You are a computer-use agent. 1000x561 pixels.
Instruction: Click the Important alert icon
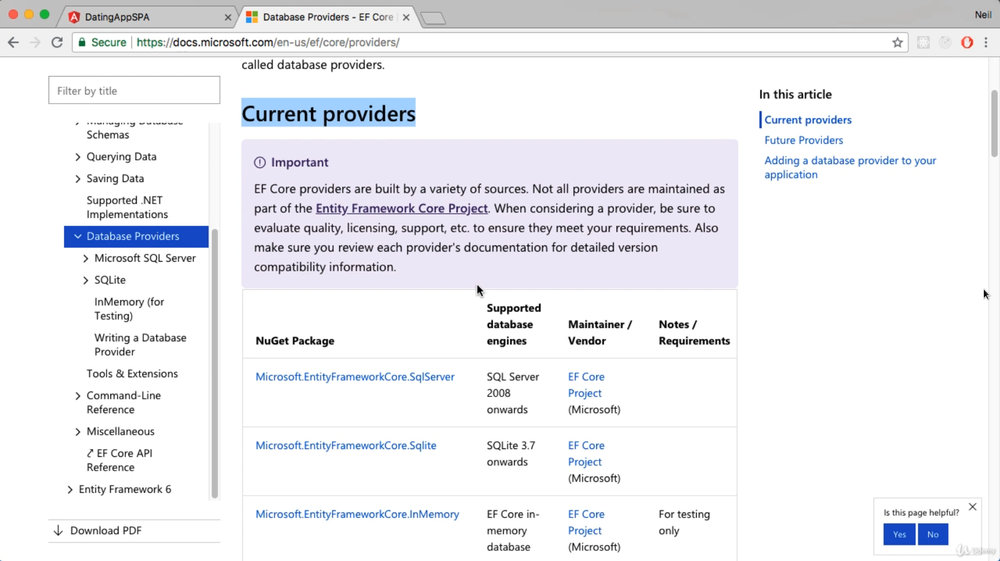(260, 163)
